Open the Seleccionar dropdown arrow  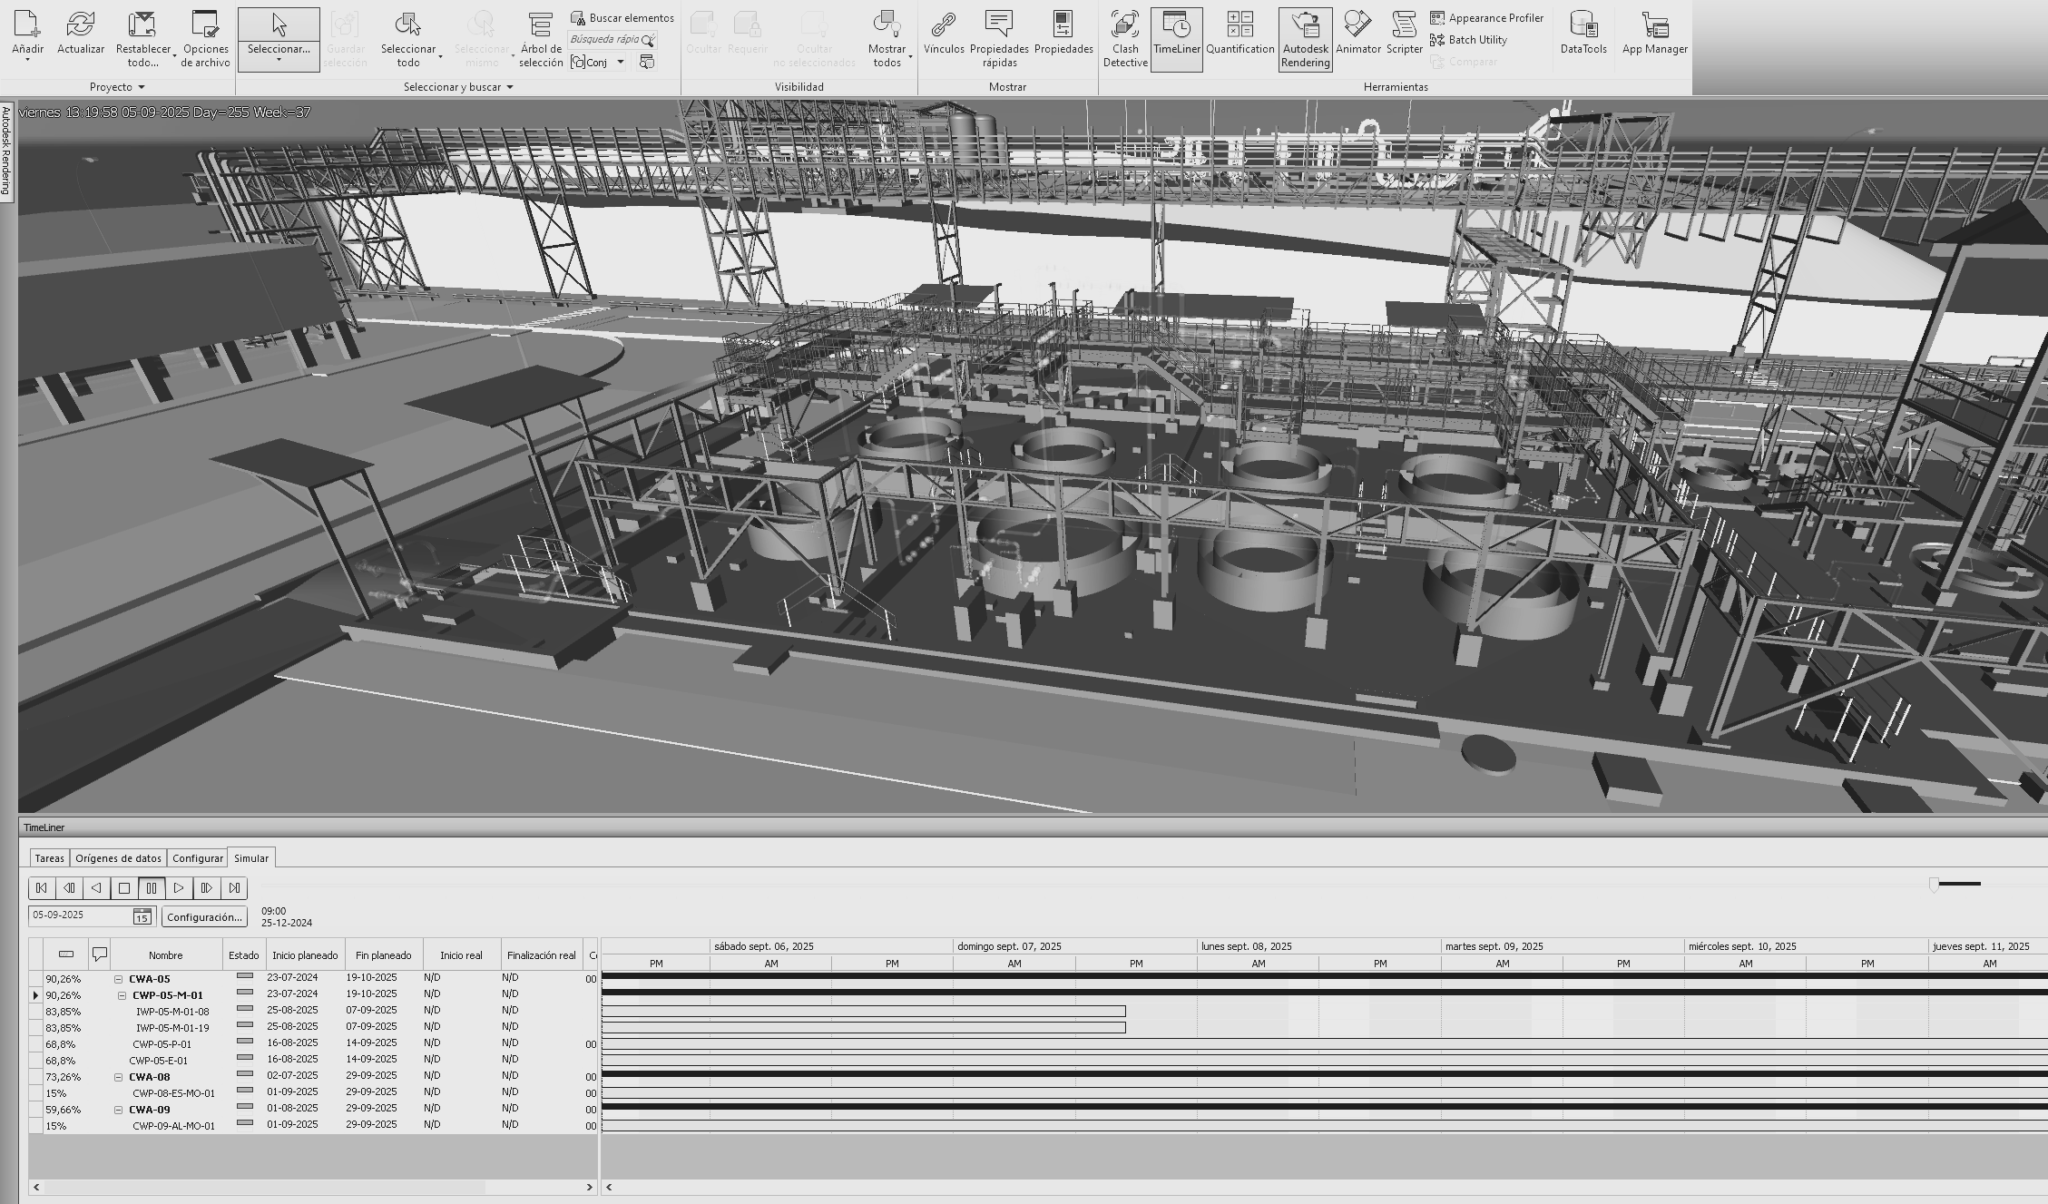pyautogui.click(x=278, y=62)
